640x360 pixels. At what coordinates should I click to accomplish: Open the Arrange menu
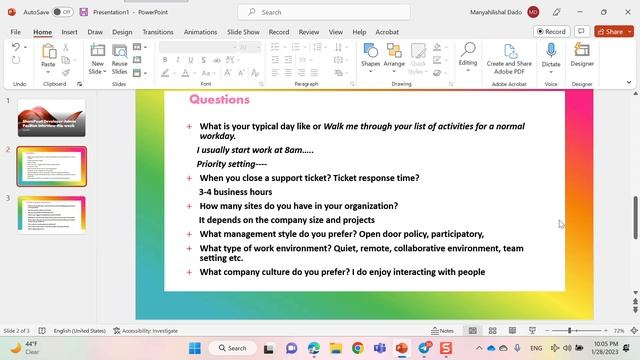(x=394, y=58)
